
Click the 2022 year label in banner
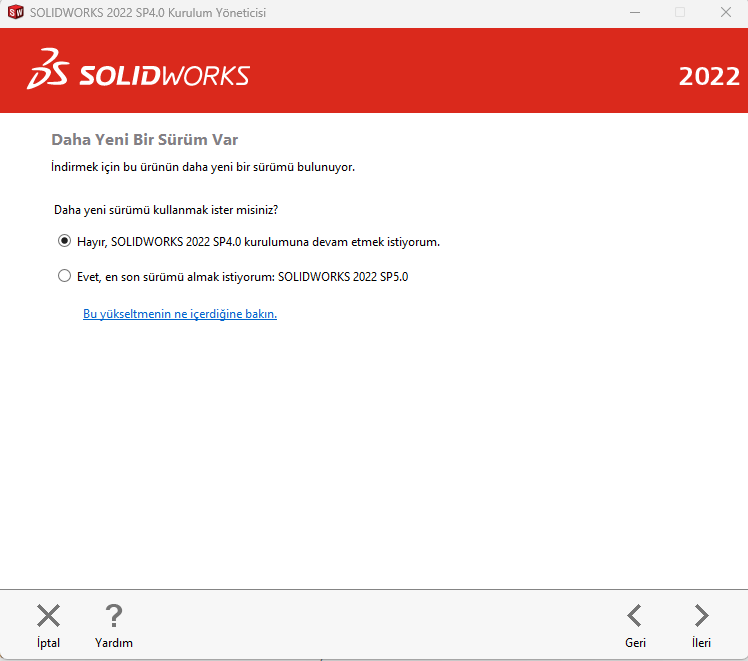pyautogui.click(x=709, y=76)
